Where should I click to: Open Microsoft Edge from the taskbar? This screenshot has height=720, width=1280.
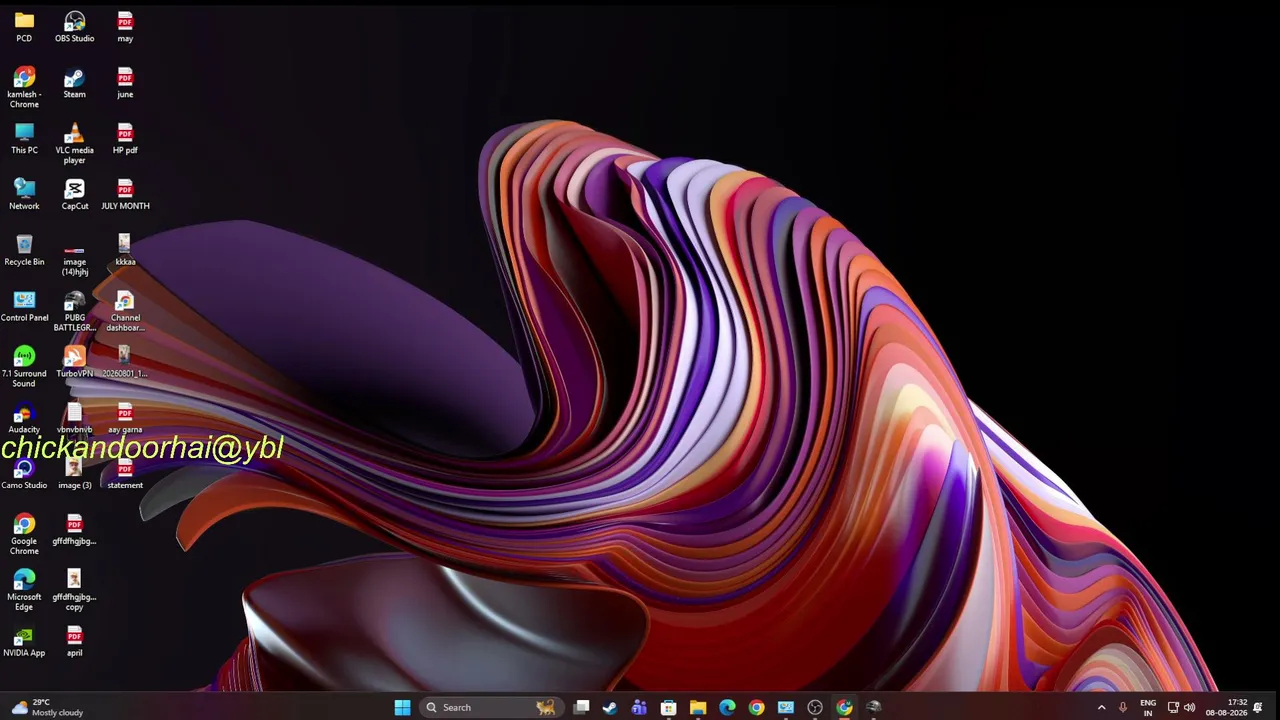727,707
